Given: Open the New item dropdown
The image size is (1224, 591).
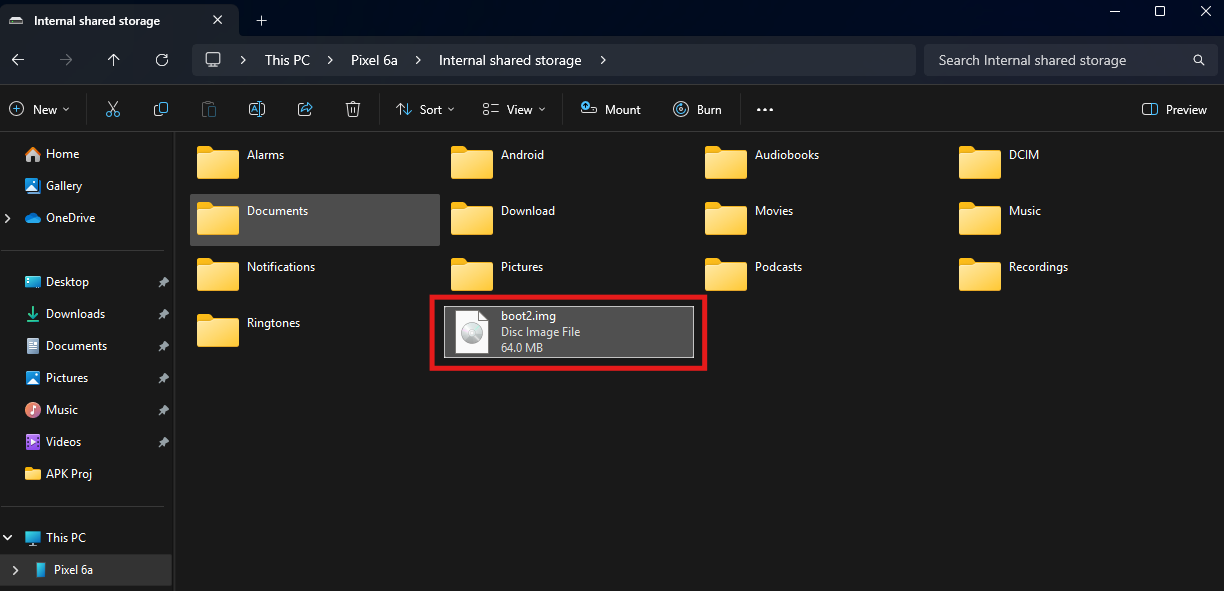Looking at the screenshot, I should click(x=39, y=109).
